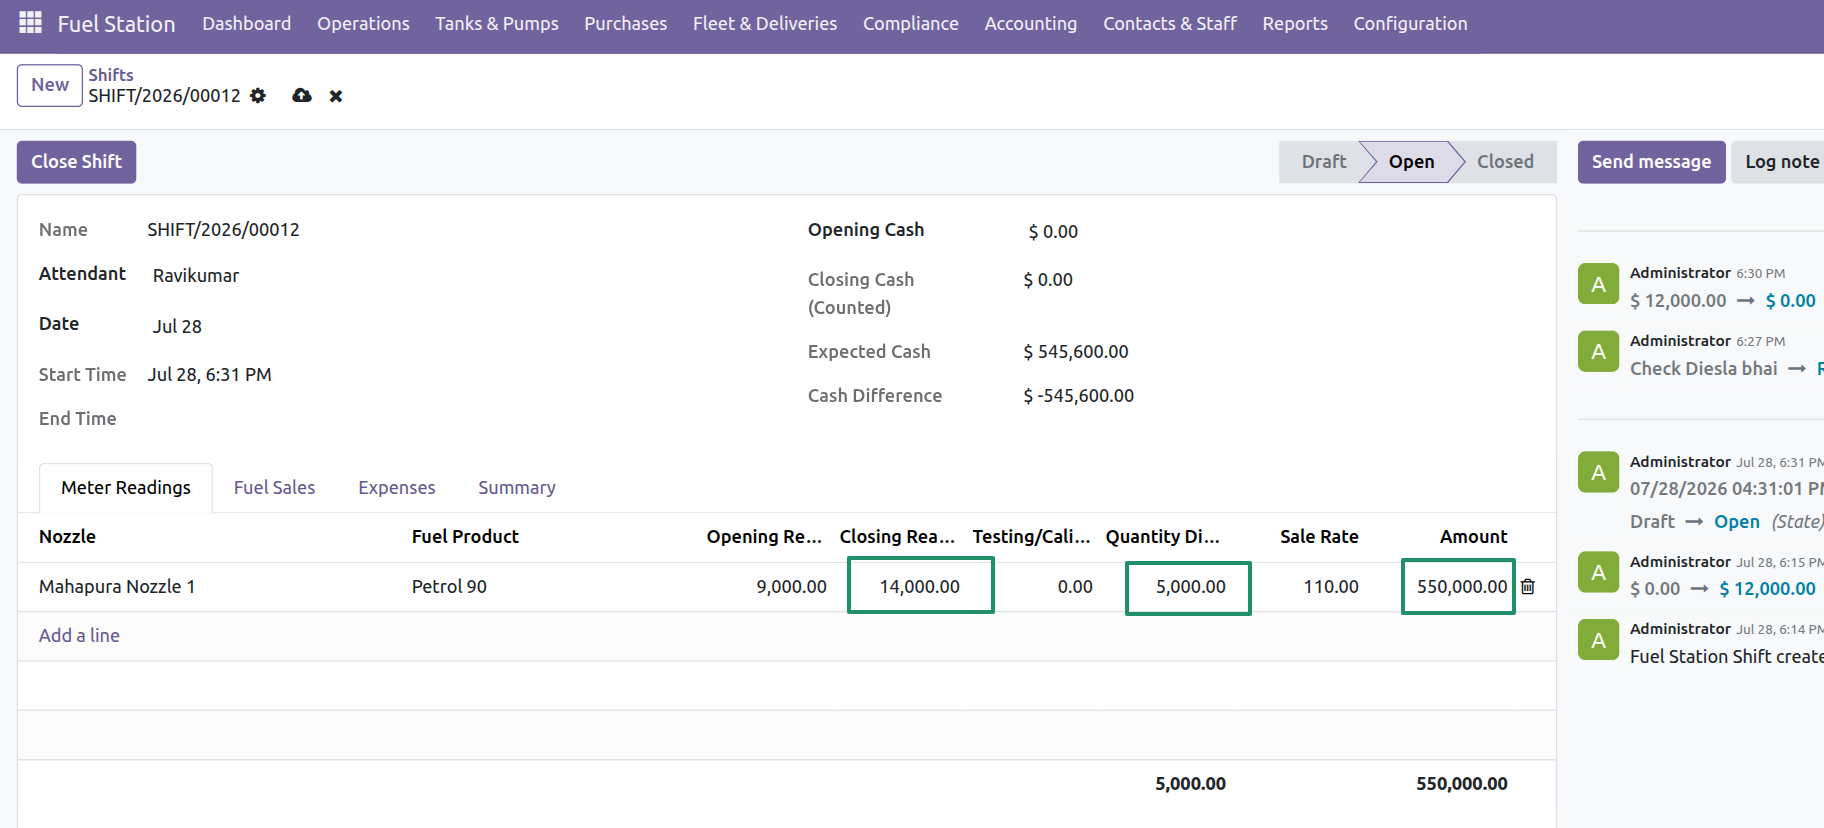Discard changes with the X icon
Image resolution: width=1824 pixels, height=828 pixels.
(x=336, y=96)
